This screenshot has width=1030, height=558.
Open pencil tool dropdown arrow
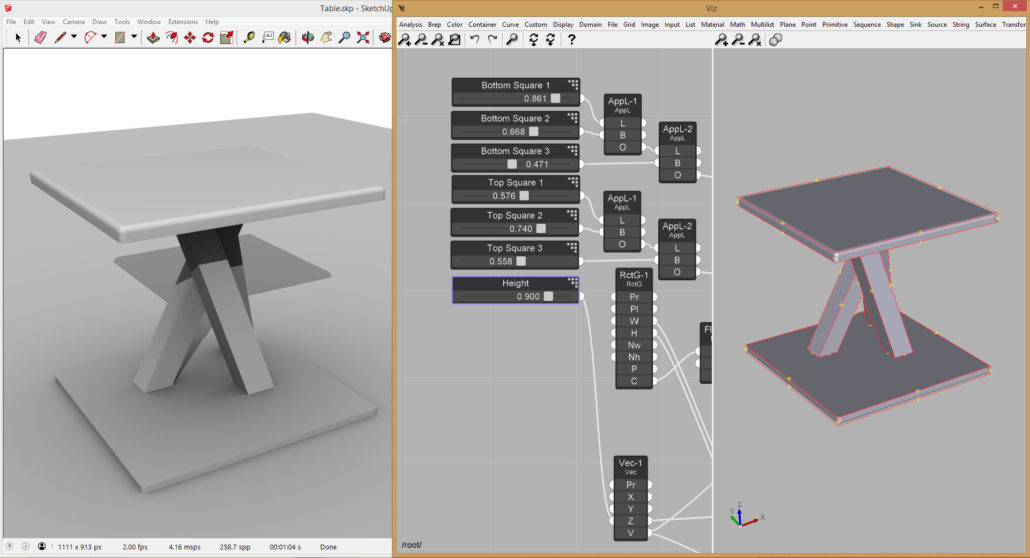pos(74,38)
